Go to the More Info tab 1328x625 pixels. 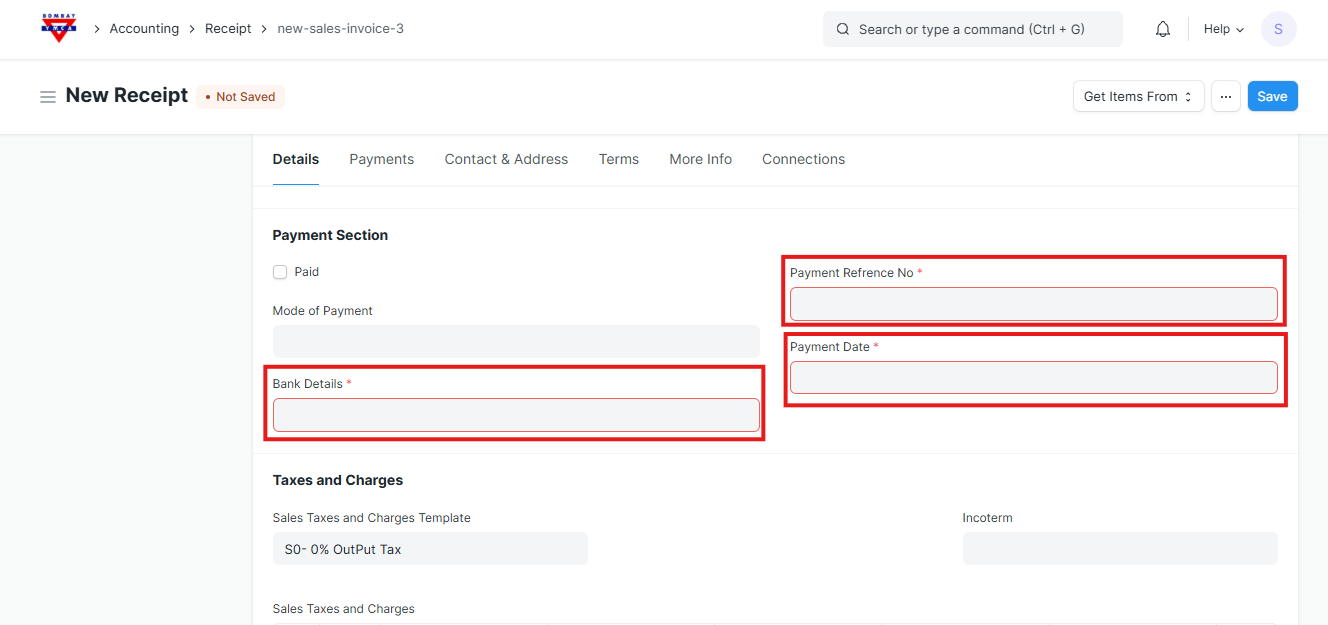(x=700, y=159)
